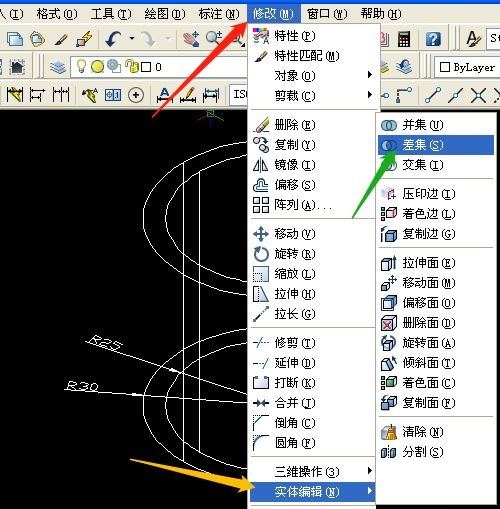Choose 着色面(C) color faces
500x509 pixels.
tap(436, 383)
